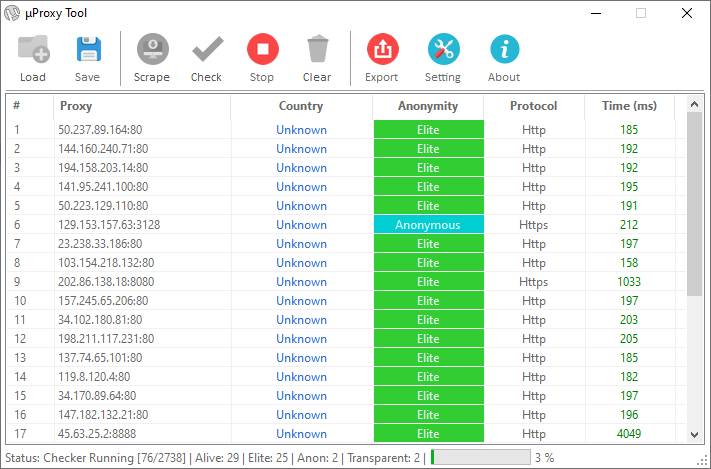Select proxy 34.102.180.81:80
Screen dimensions: 711x469
[x=100, y=320]
